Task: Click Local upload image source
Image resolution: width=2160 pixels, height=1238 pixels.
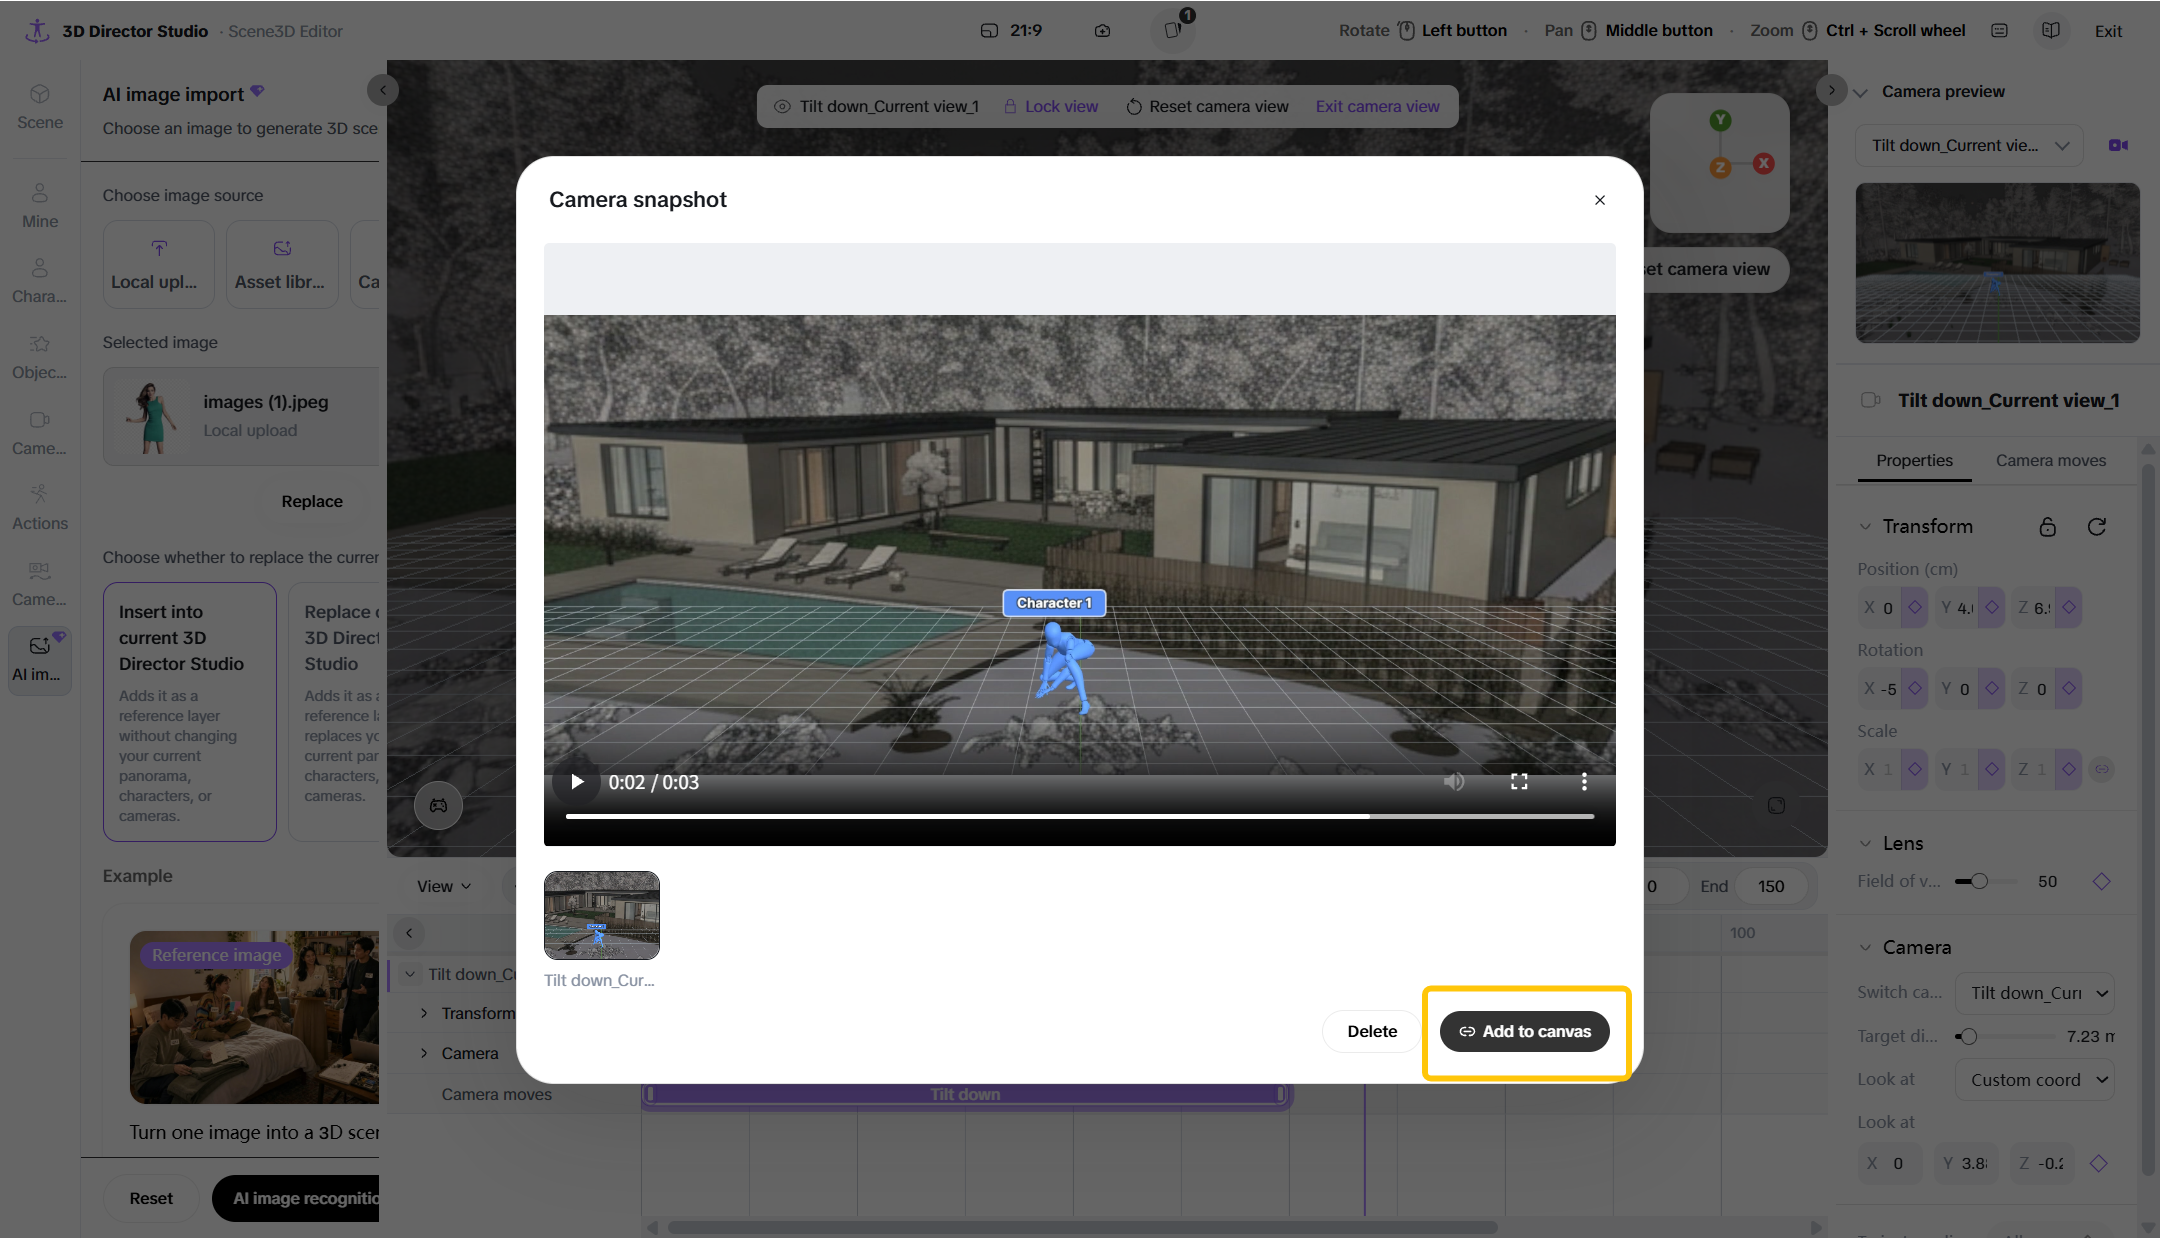Action: pyautogui.click(x=159, y=264)
